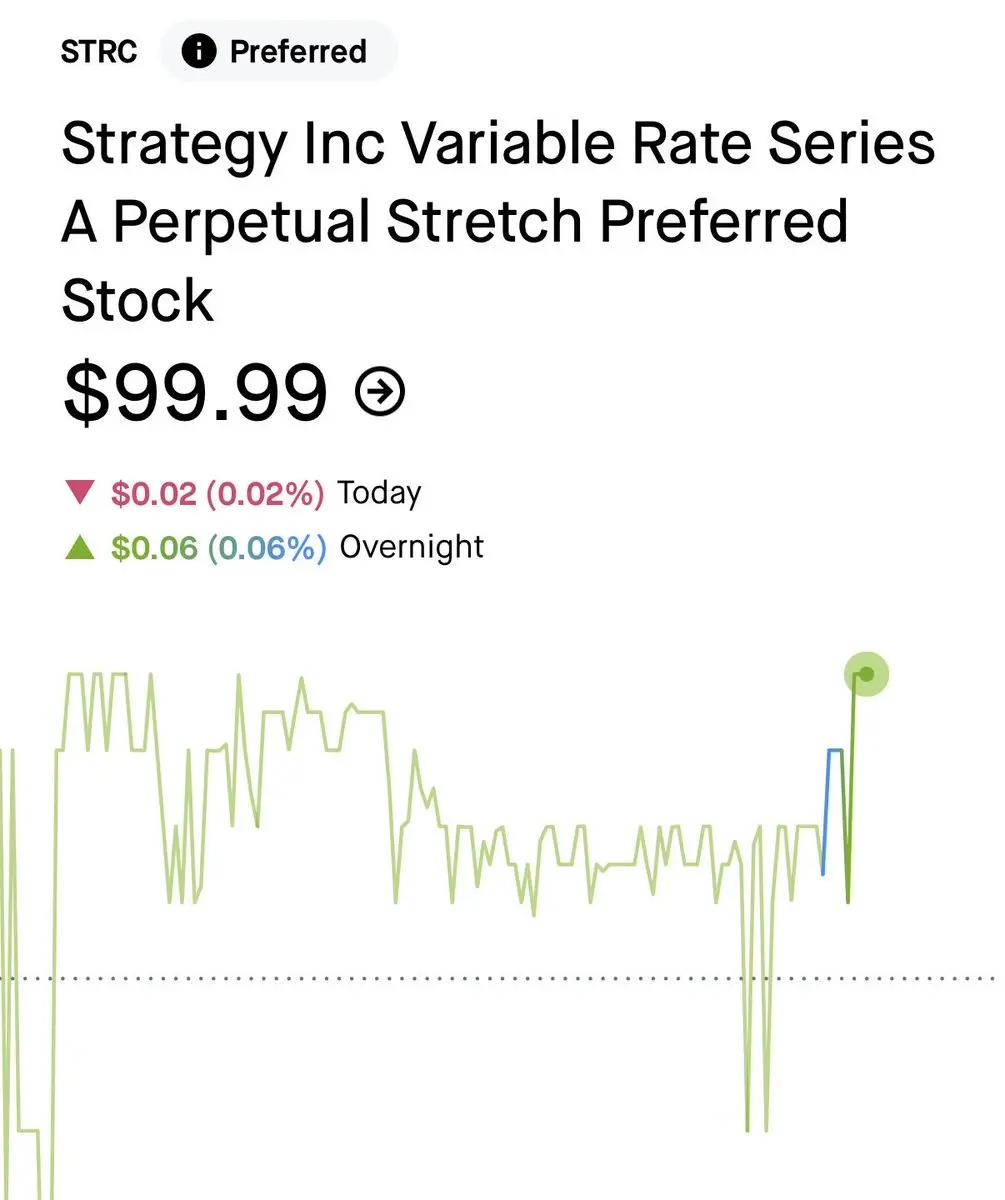The height and width of the screenshot is (1200, 1005).
Task: Select the $0.02 (0.02%) Today change
Action: point(217,493)
